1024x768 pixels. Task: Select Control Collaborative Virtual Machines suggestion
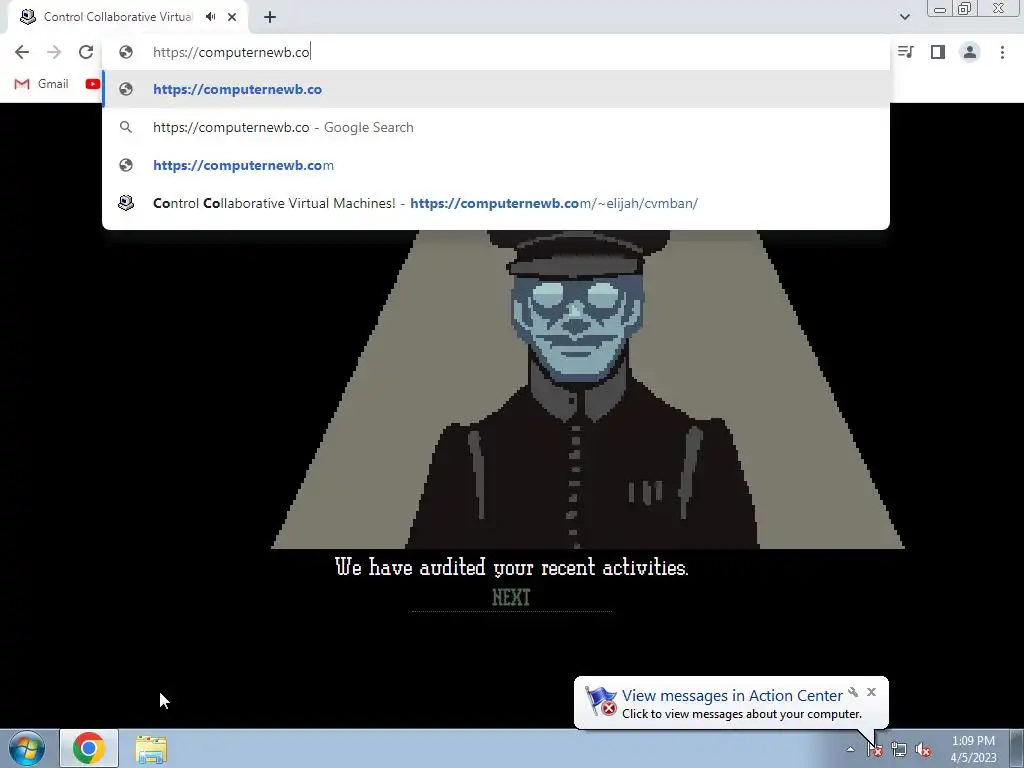tap(496, 203)
